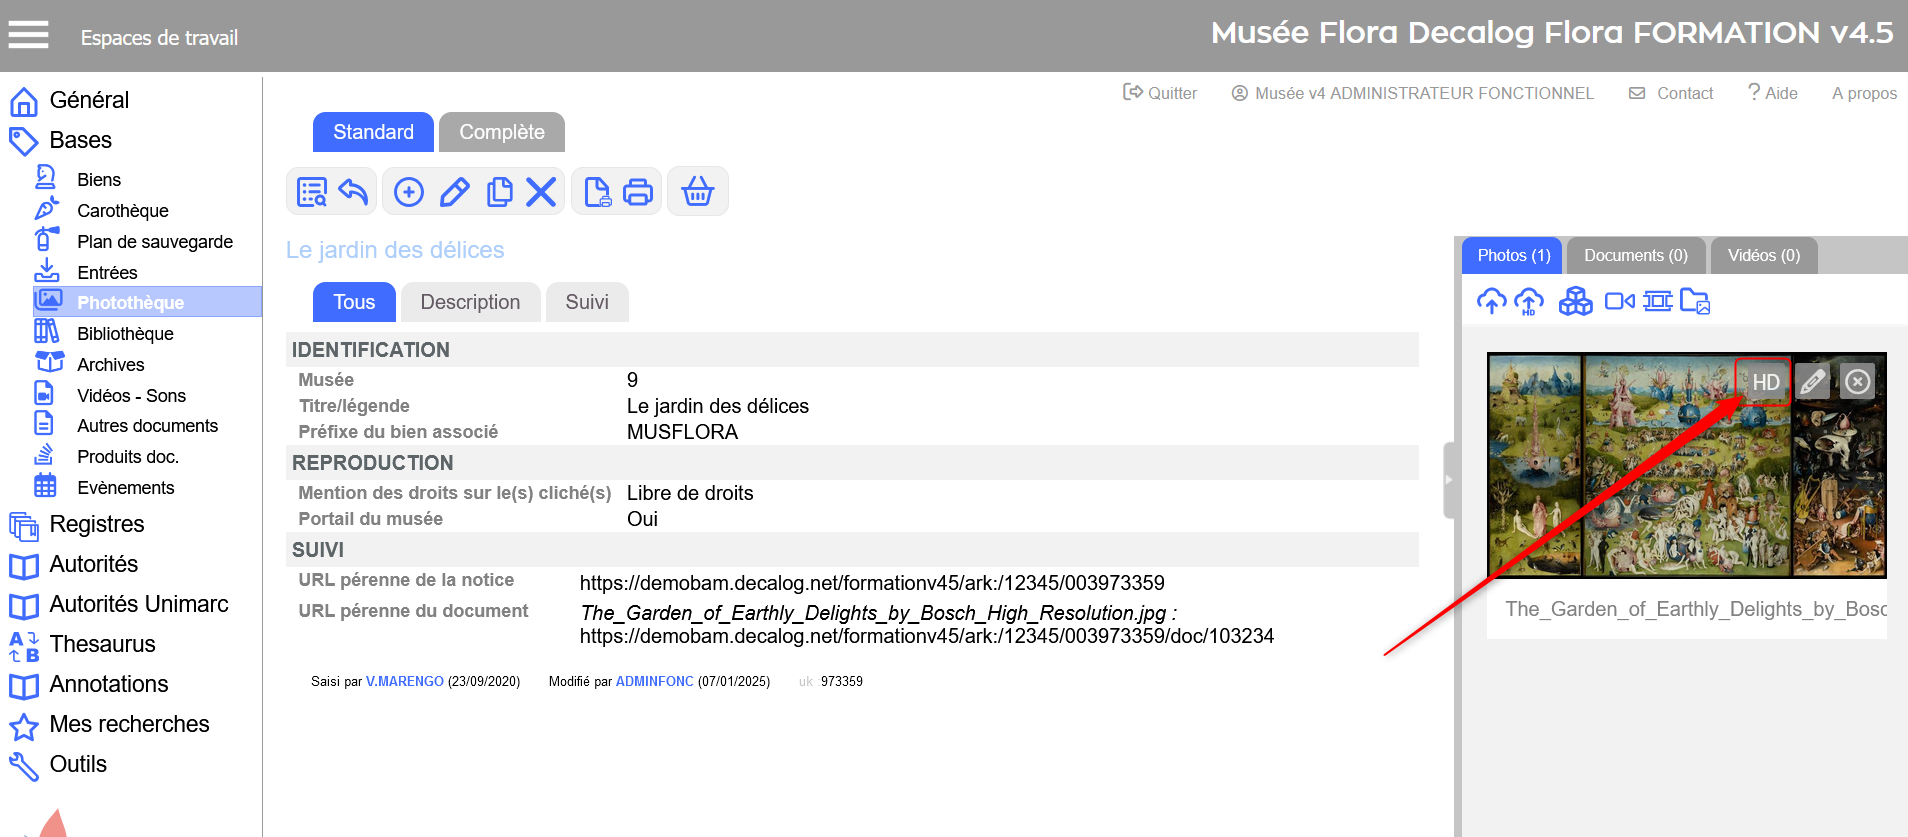Open the Garden of Earthly Delights thumbnail
This screenshot has height=837, width=1908.
point(1686,465)
